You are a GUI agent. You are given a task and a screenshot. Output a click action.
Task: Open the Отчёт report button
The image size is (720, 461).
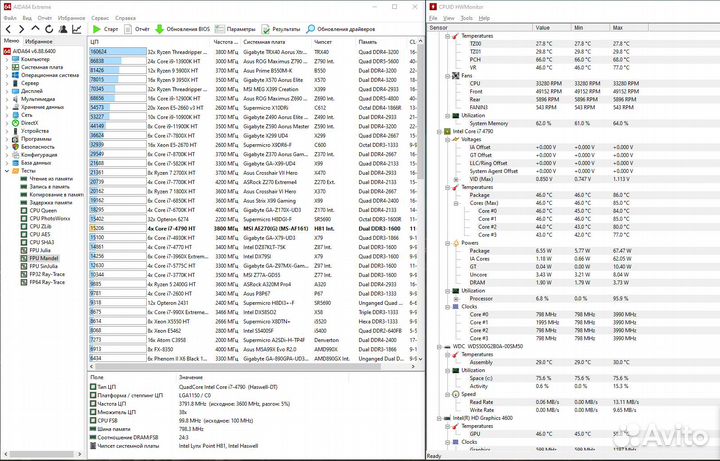click(136, 29)
